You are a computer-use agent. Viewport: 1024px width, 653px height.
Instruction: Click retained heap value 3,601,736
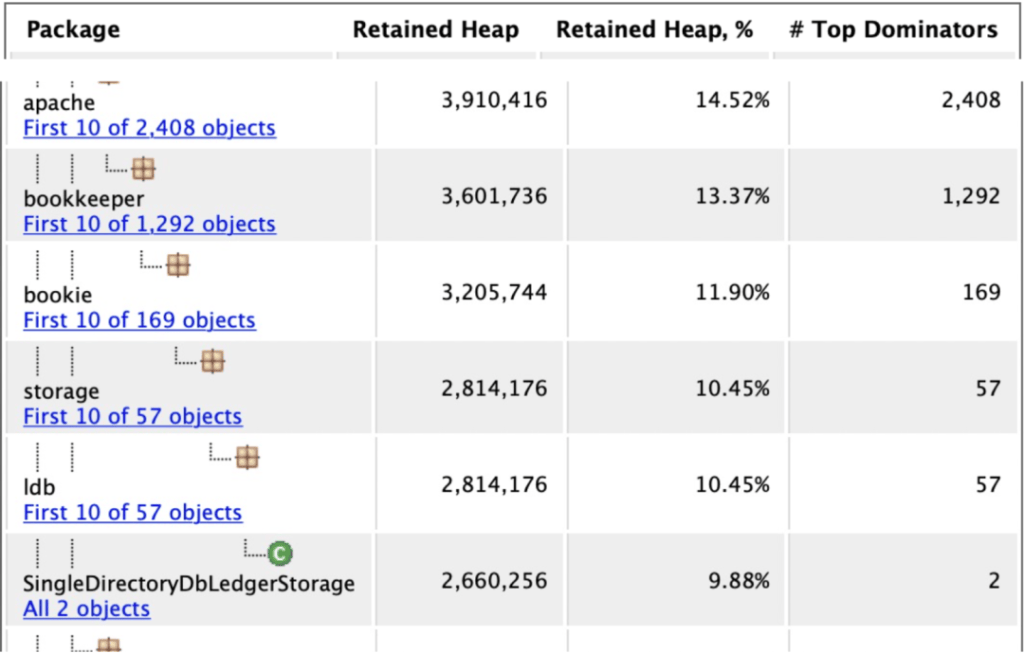[x=494, y=196]
